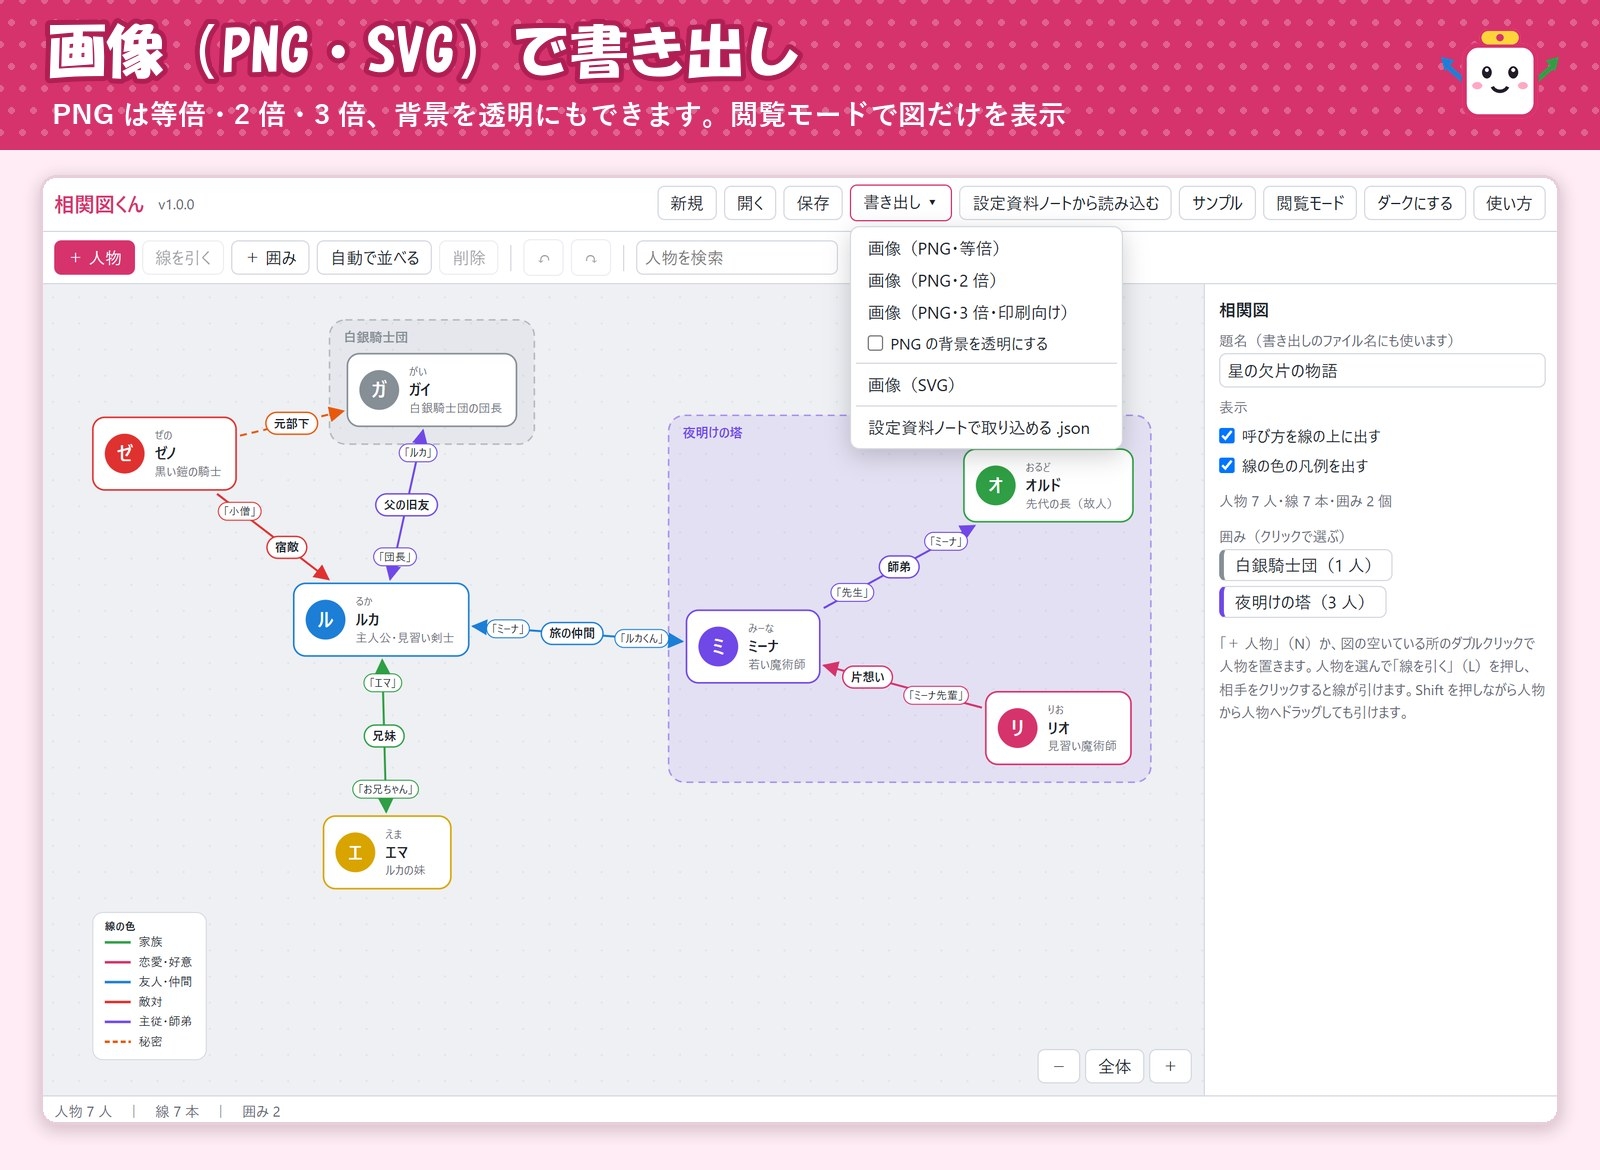The height and width of the screenshot is (1170, 1600).
Task: Click the 片想い relationship label
Action: point(867,677)
